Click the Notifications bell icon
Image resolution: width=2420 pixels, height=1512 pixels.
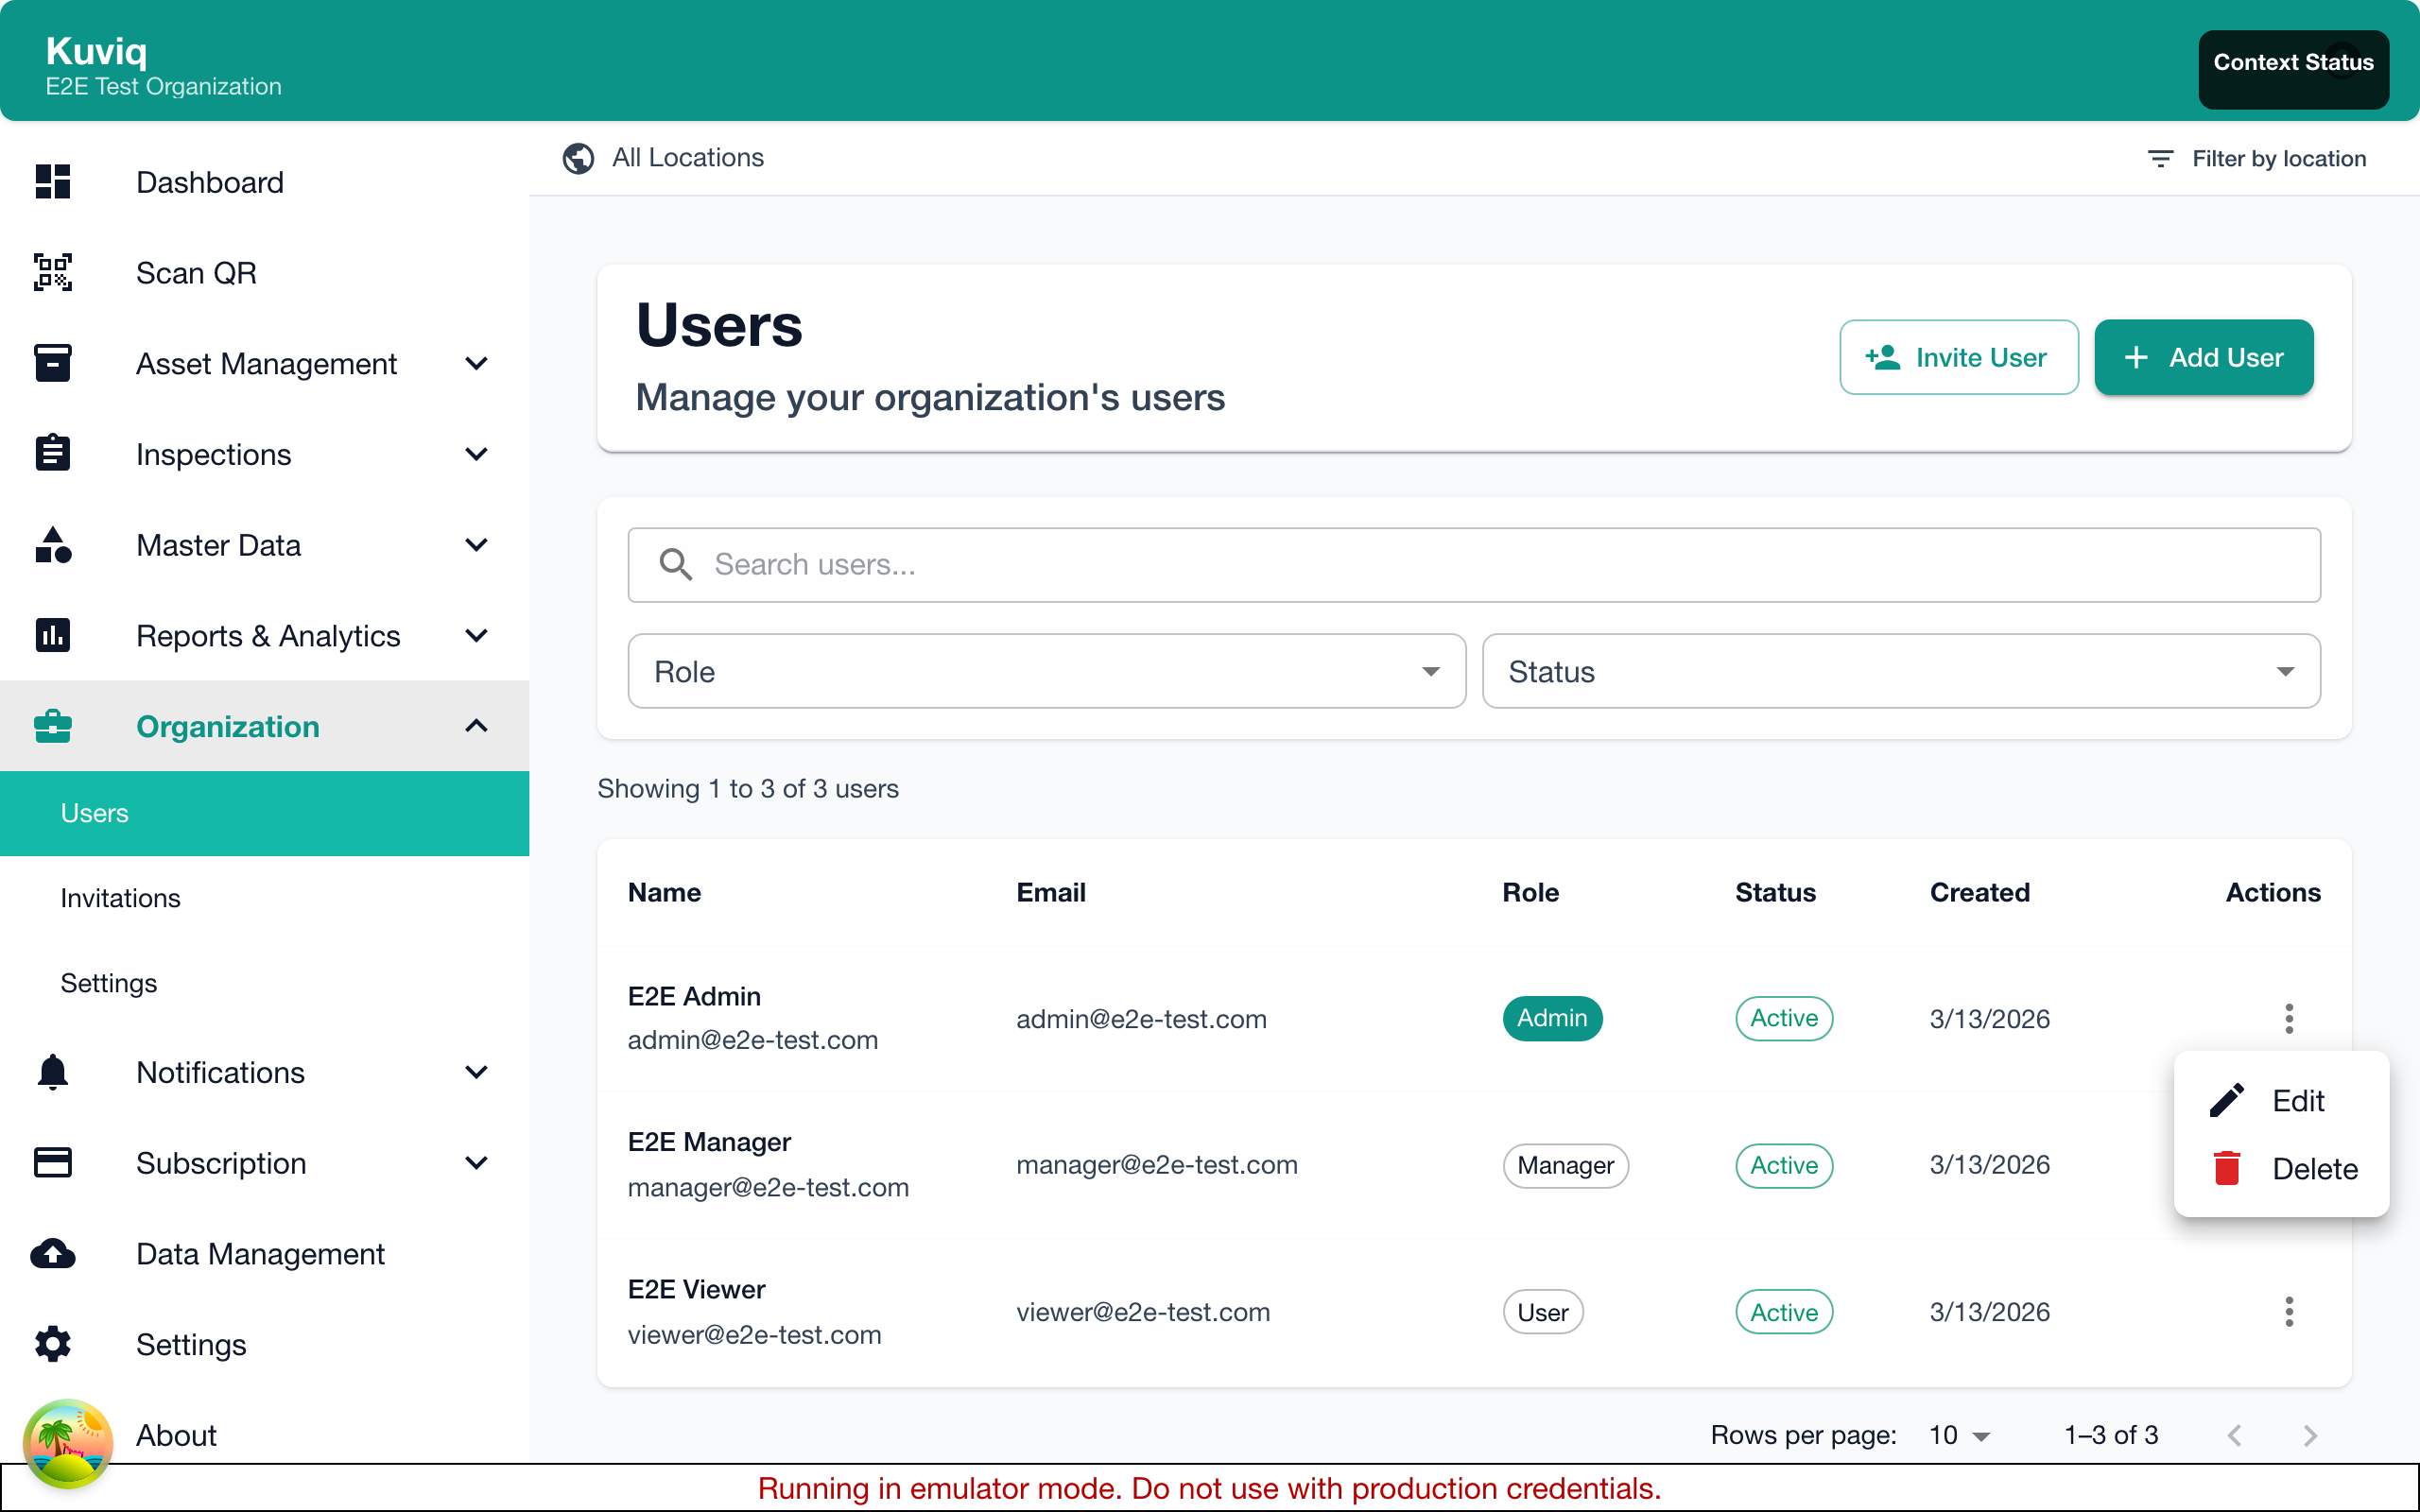(x=53, y=1072)
